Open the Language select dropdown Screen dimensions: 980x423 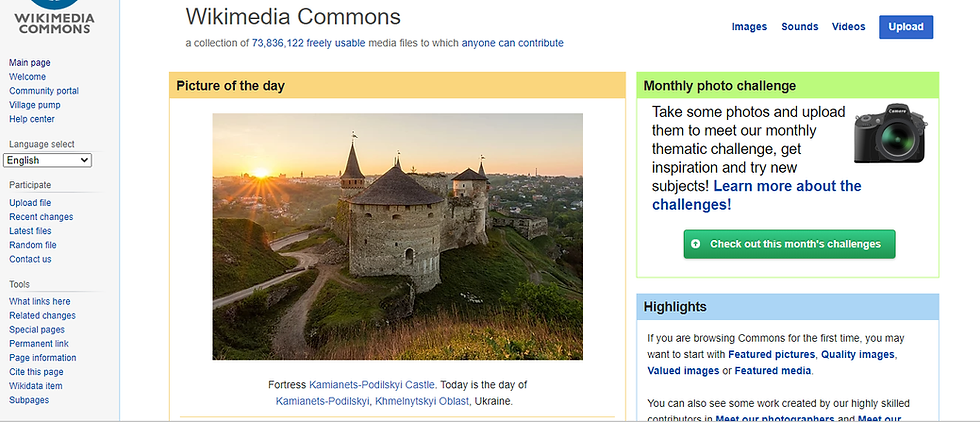click(47, 160)
